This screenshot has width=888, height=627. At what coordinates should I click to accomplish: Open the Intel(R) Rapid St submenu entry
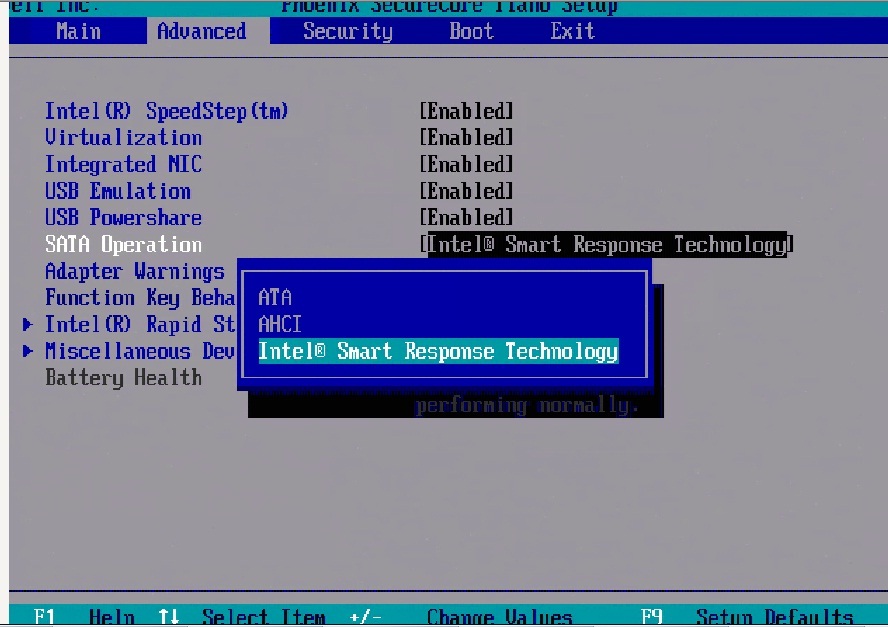[x=140, y=325]
